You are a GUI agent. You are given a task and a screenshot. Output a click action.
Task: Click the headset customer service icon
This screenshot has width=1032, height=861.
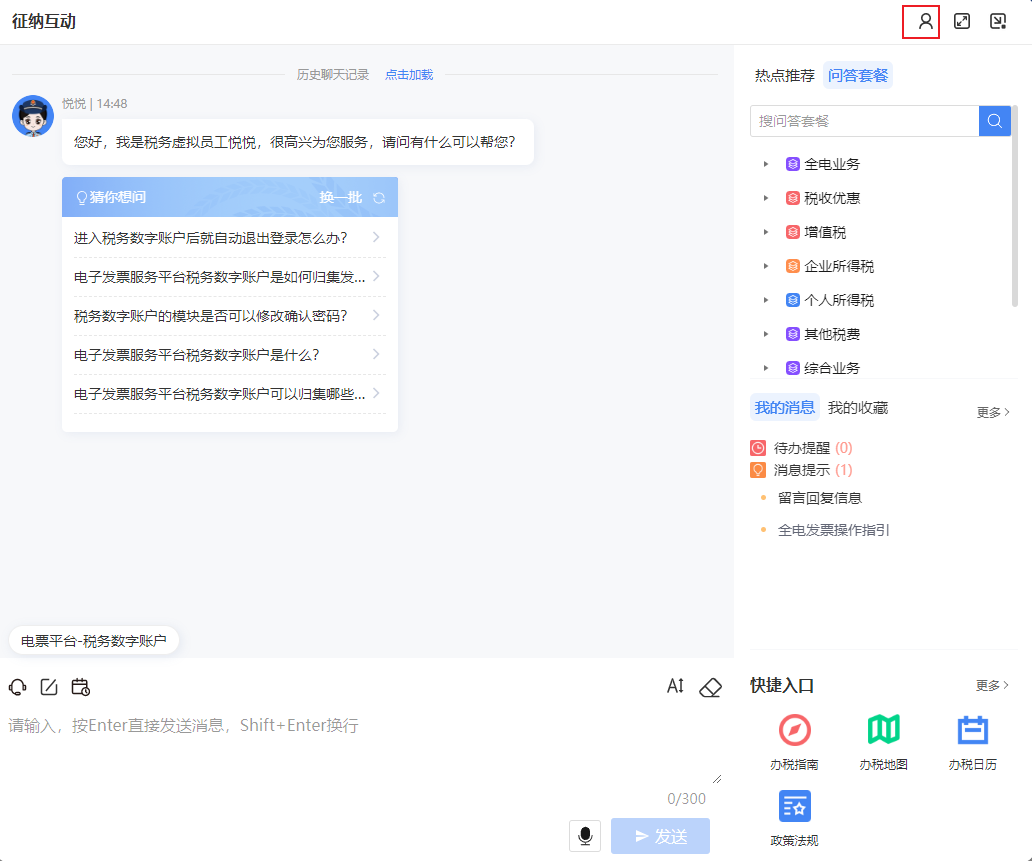[17, 687]
